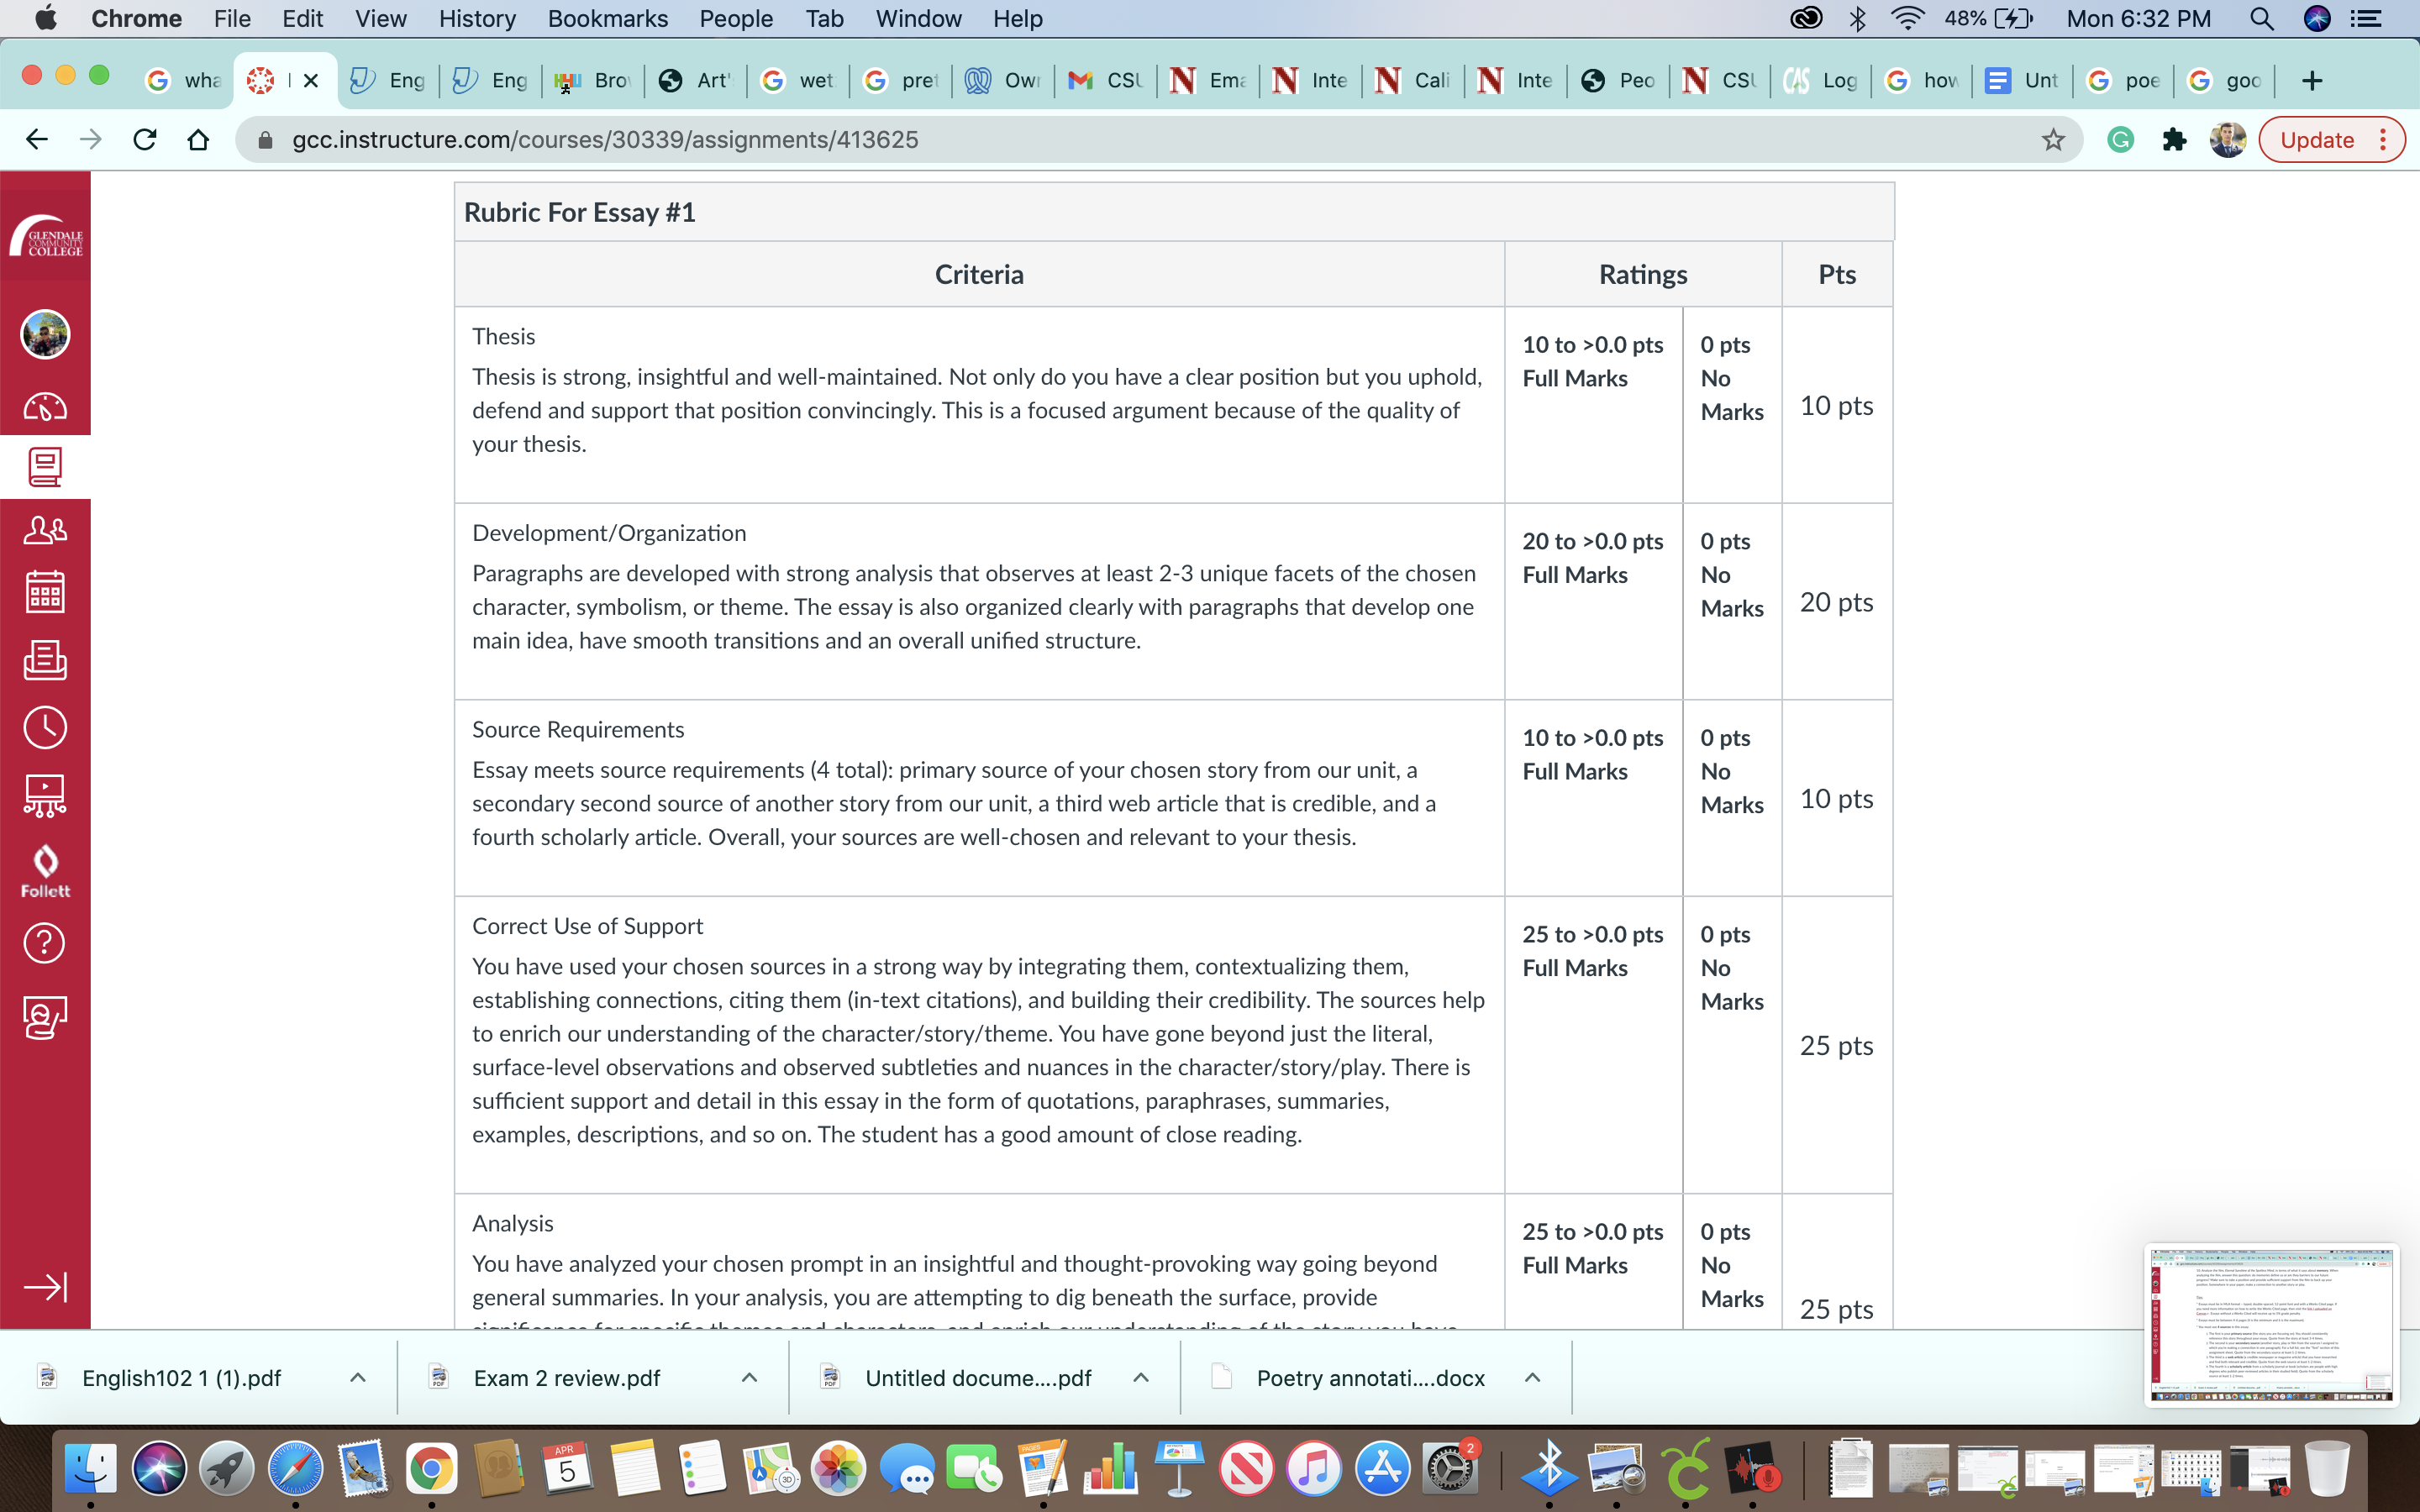2420x1512 pixels.
Task: Open the Courses book icon in sidebar
Action: click(45, 467)
